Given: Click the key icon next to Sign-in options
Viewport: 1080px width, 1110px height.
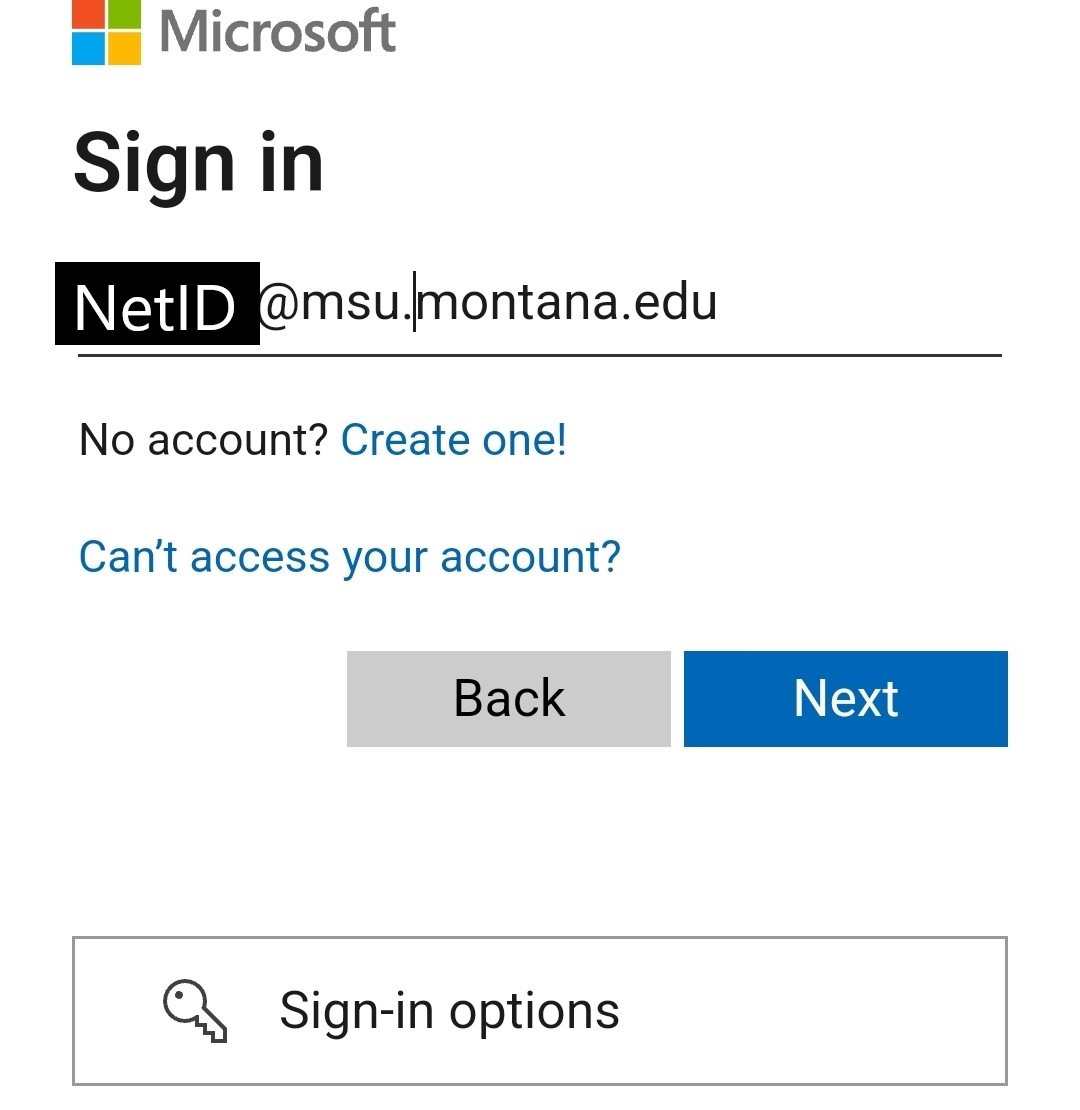Looking at the screenshot, I should [196, 1010].
